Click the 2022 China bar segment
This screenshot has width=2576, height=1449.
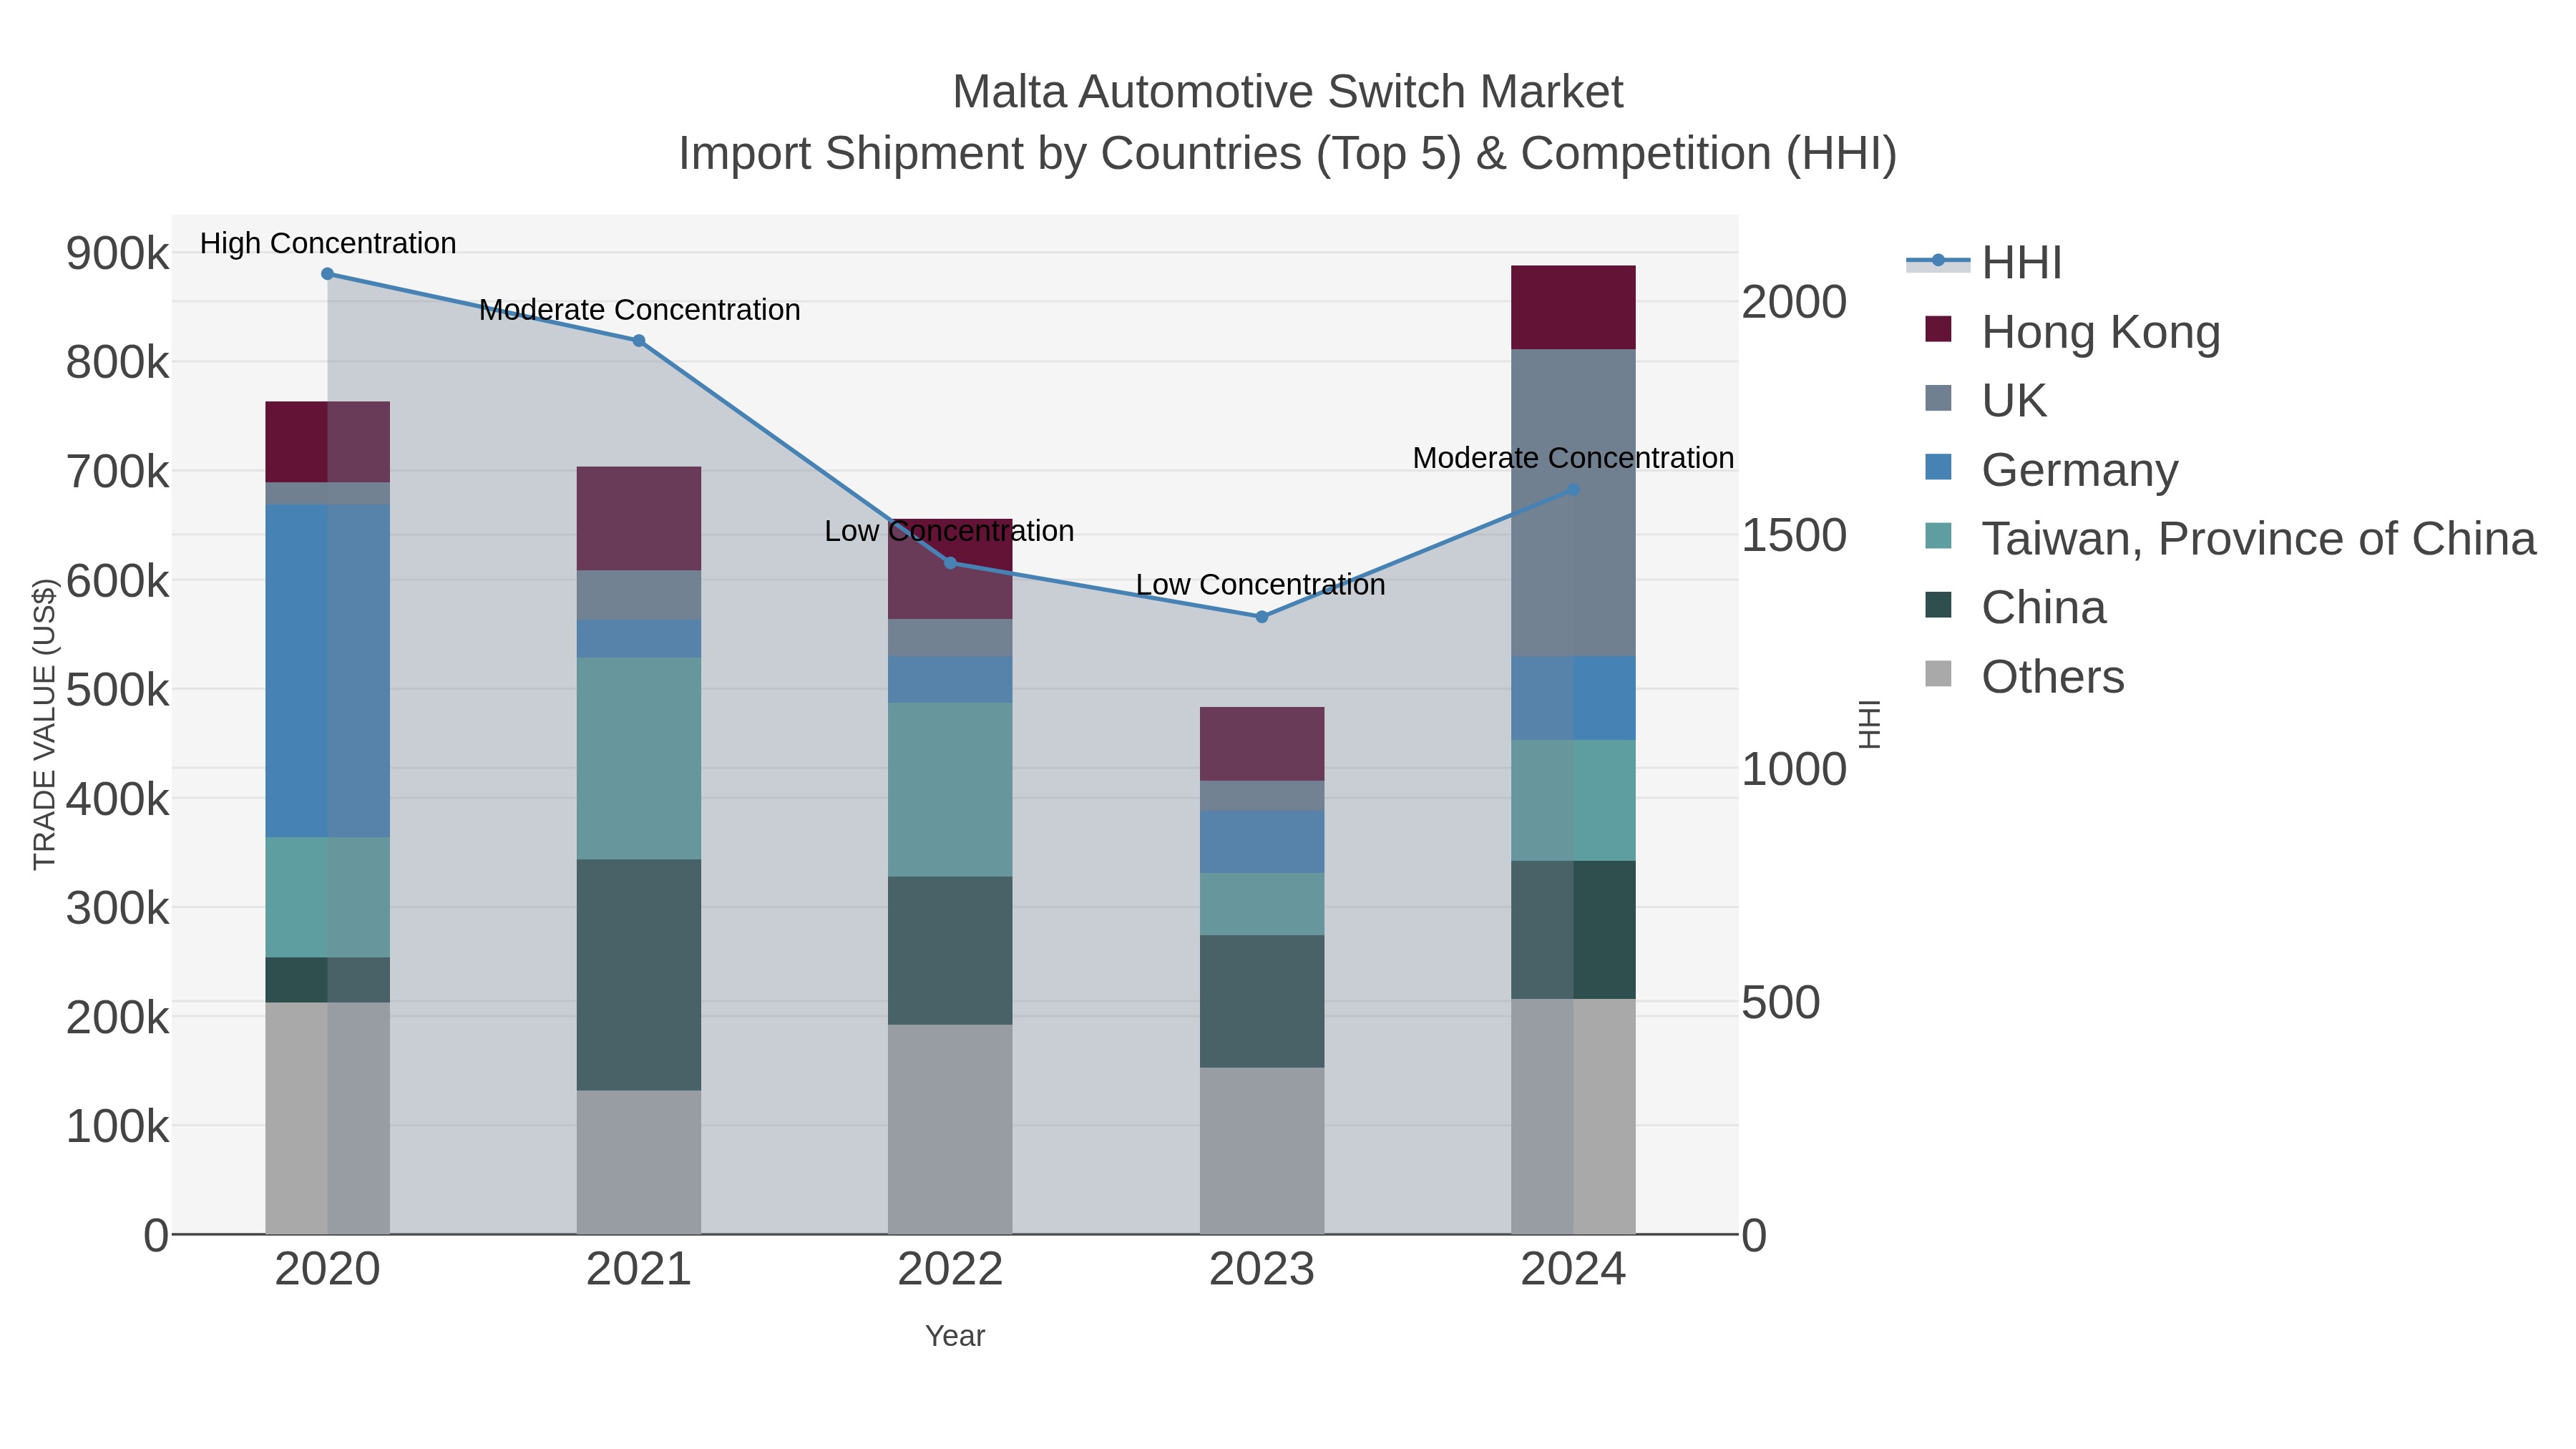pos(951,951)
